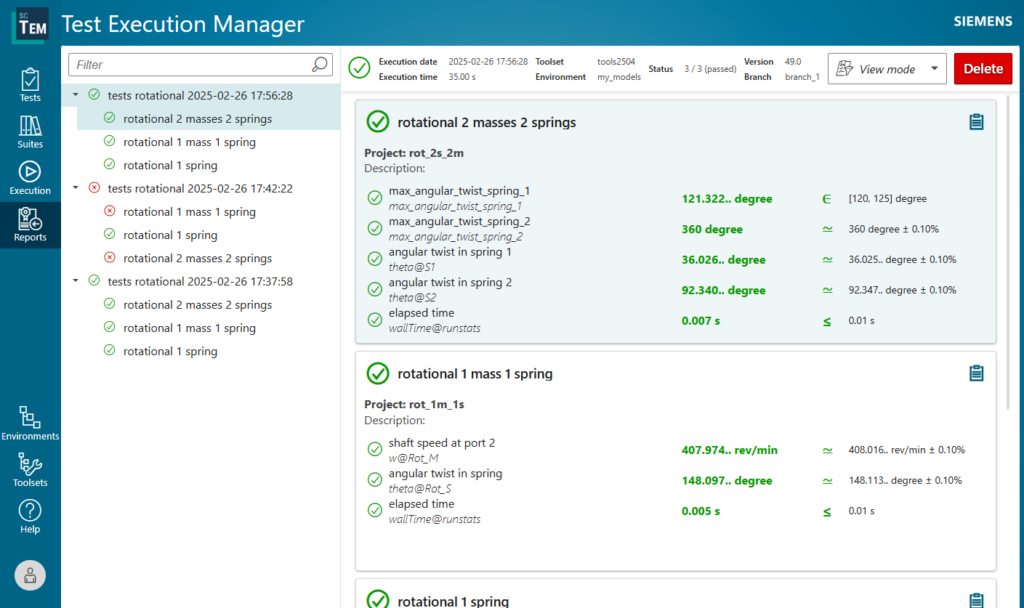Collapse tests rotational 2025-02-26 17:37:58 group
The height and width of the screenshot is (608, 1024).
[x=76, y=281]
